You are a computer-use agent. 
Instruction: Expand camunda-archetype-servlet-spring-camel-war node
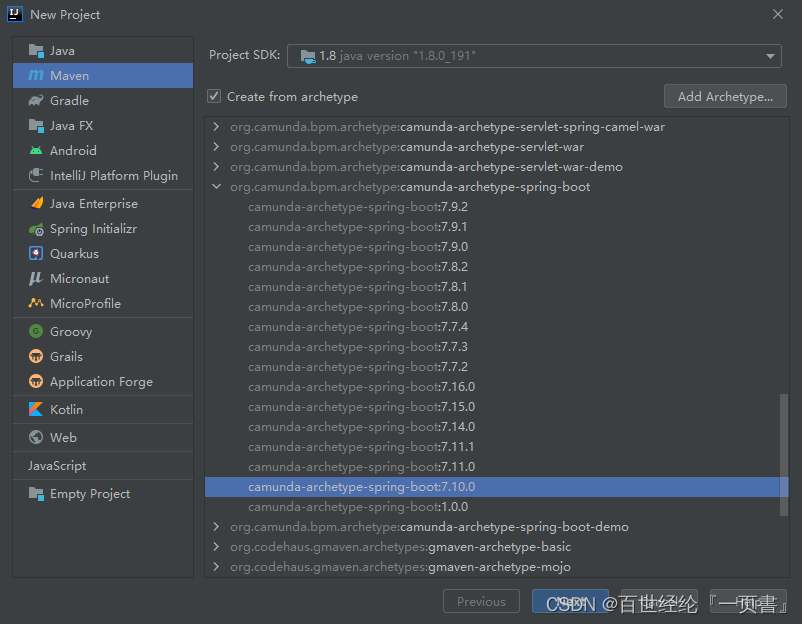coord(216,126)
